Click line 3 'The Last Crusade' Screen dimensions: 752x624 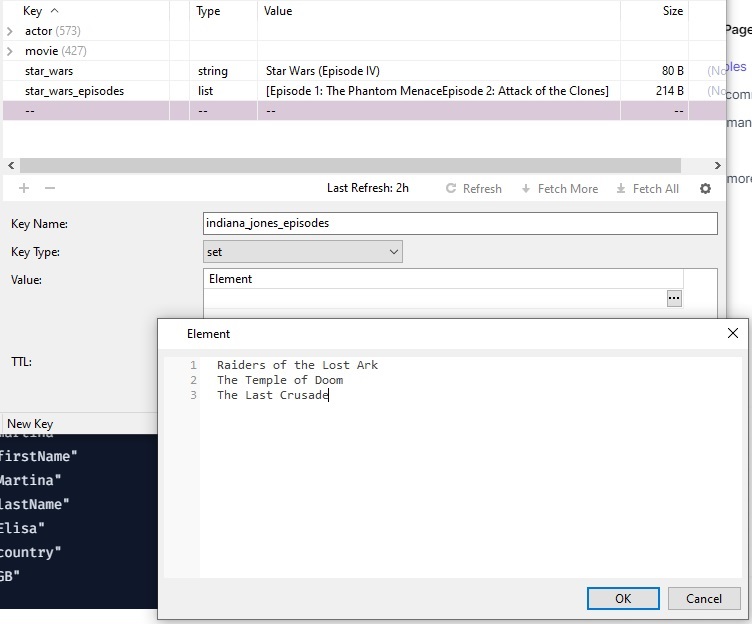[x=272, y=395]
